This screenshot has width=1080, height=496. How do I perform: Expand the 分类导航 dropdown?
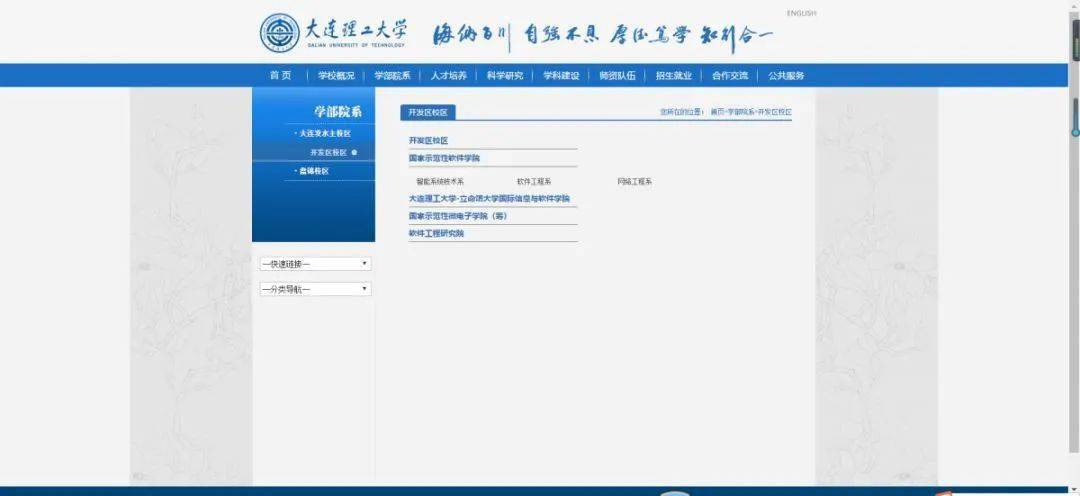(315, 289)
